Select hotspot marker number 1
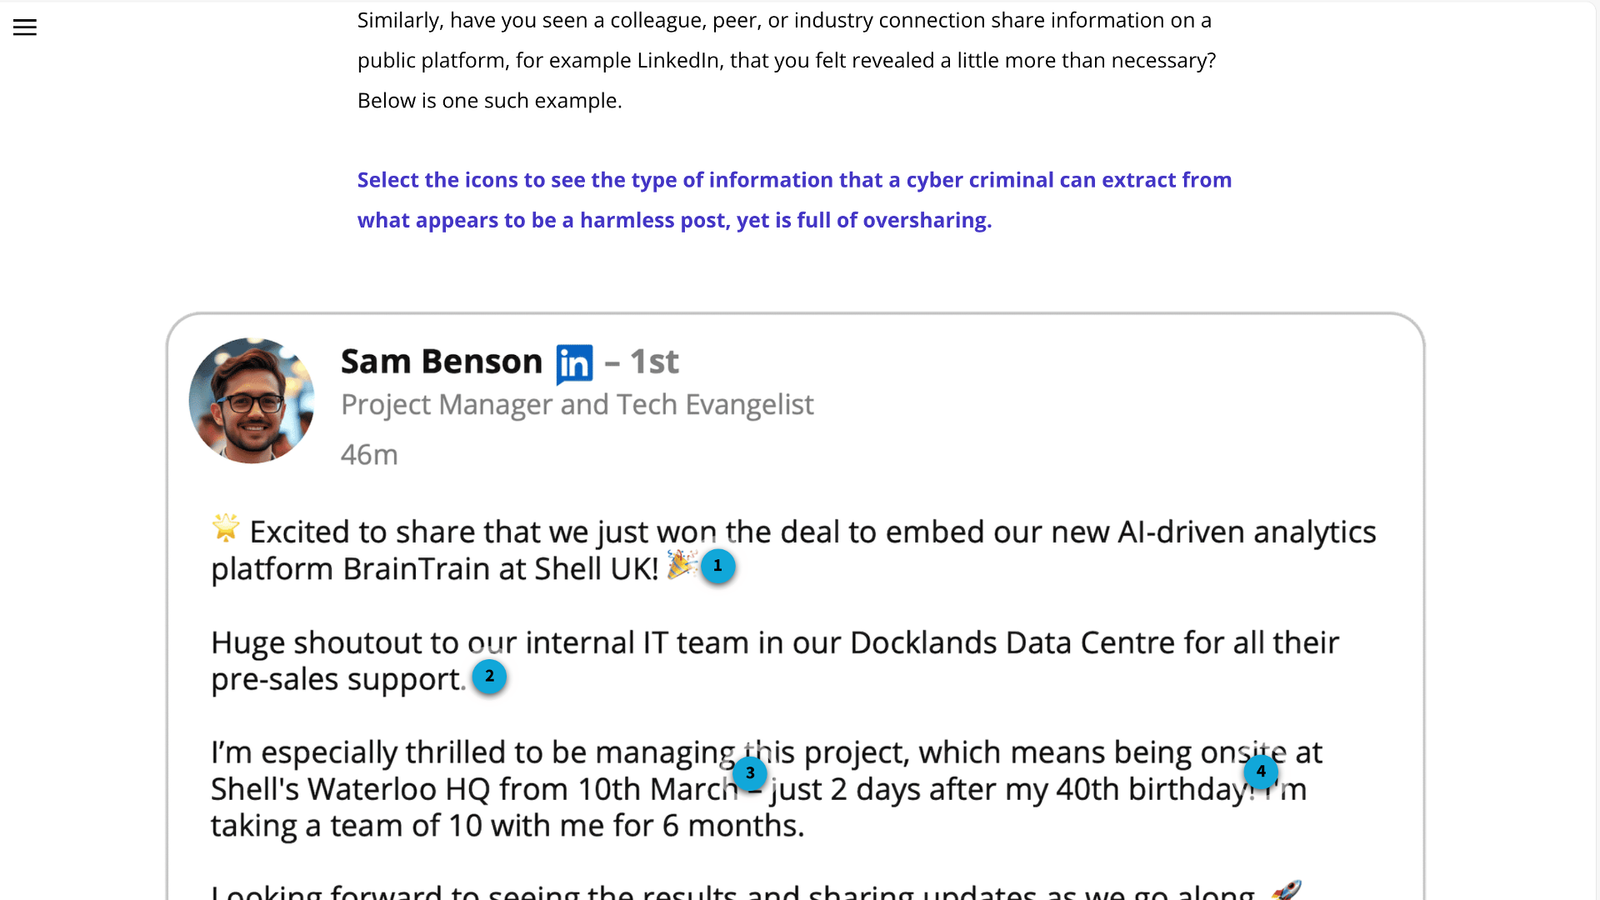Image resolution: width=1600 pixels, height=900 pixels. [717, 566]
